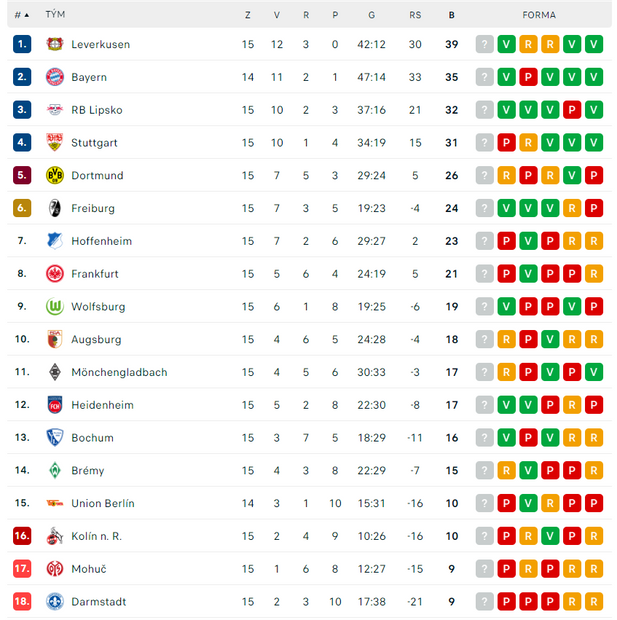Click the Dortmund BVB logo
Viewport: 617px width, 620px height.
tap(55, 175)
